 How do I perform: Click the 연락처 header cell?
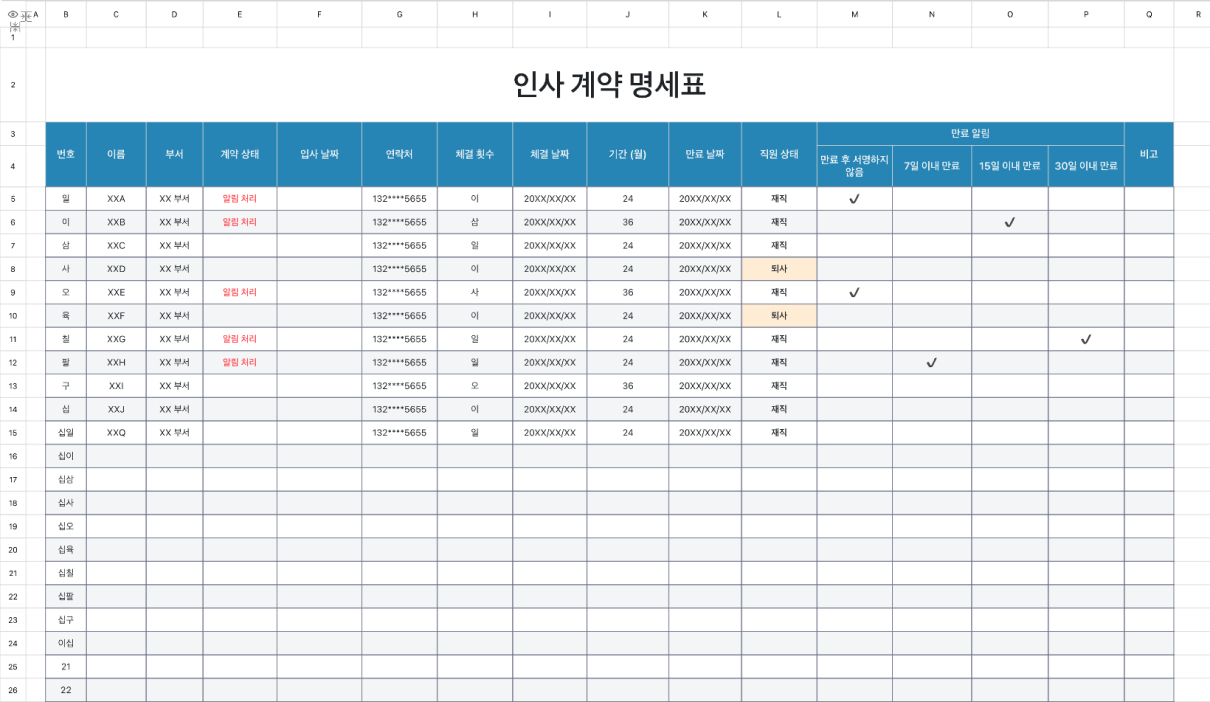point(400,155)
